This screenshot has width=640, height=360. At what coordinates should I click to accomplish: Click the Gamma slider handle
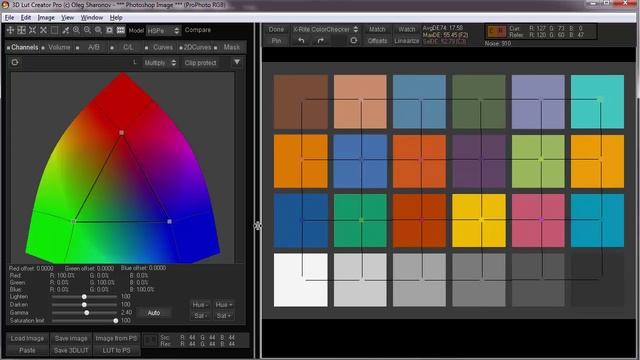point(87,313)
